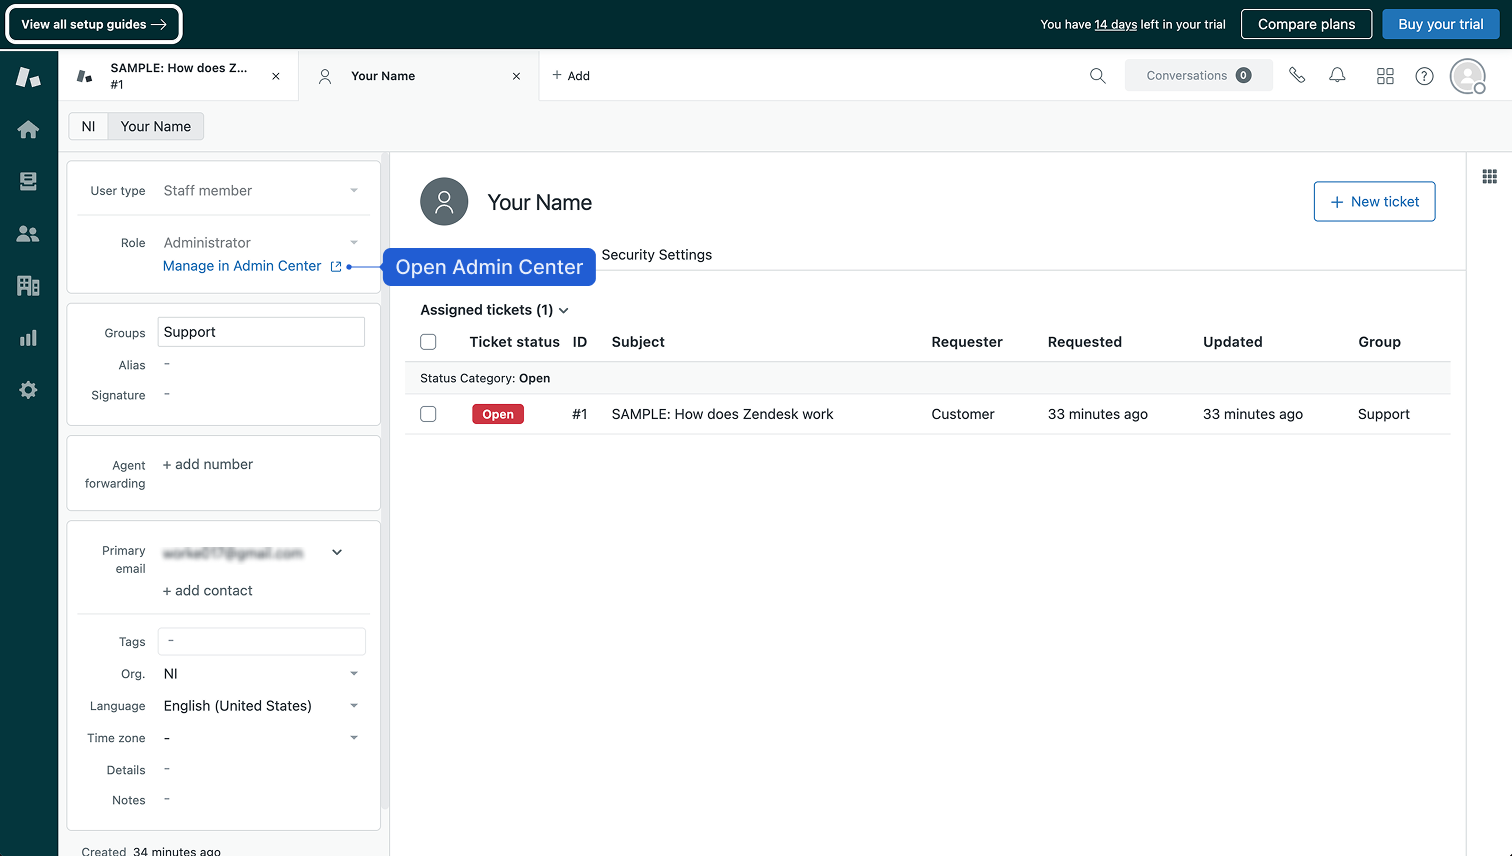Sort by the Requested column header
The image size is (1512, 856).
[x=1085, y=342]
